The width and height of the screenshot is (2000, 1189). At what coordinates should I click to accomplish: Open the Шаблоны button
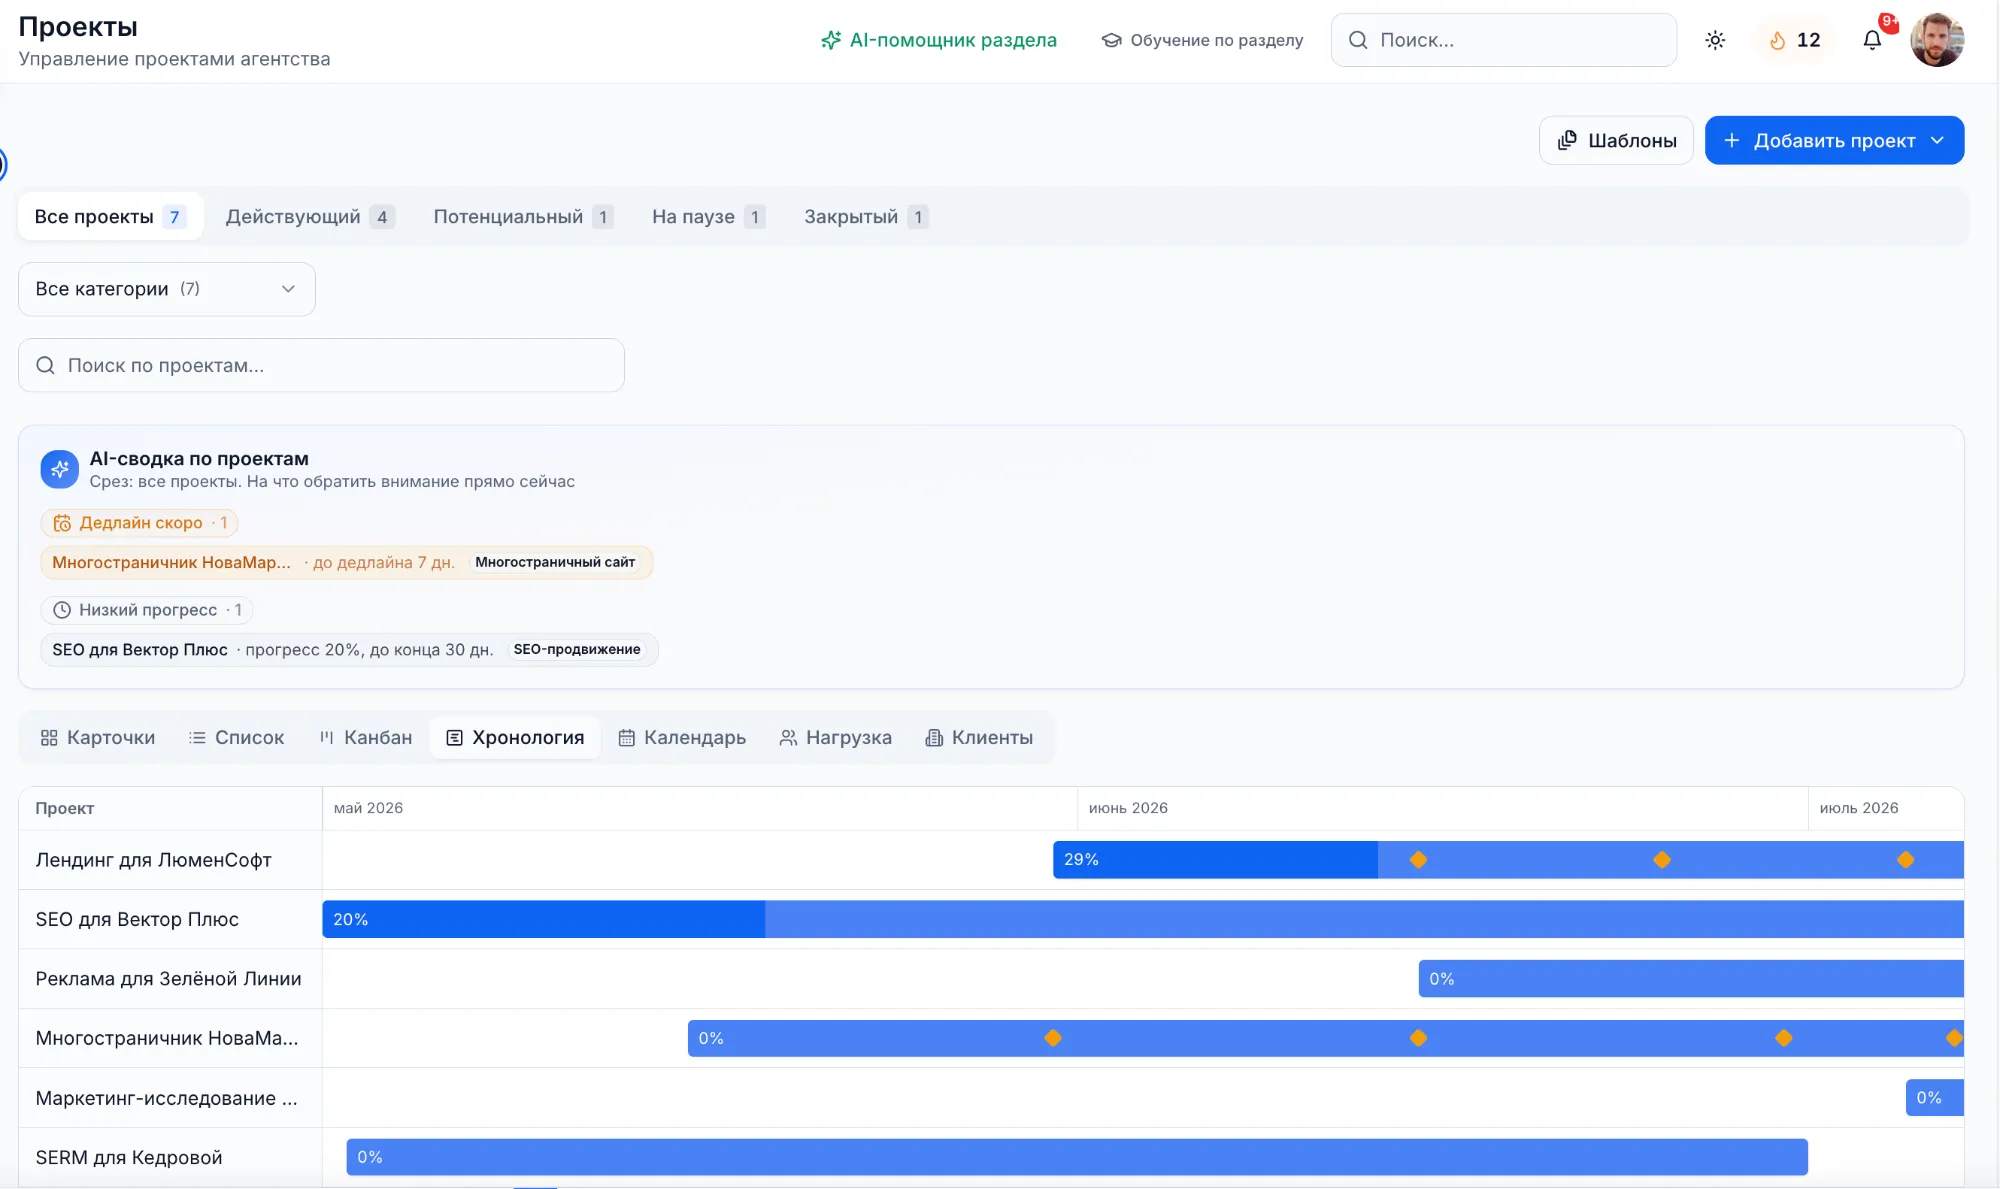click(x=1616, y=140)
